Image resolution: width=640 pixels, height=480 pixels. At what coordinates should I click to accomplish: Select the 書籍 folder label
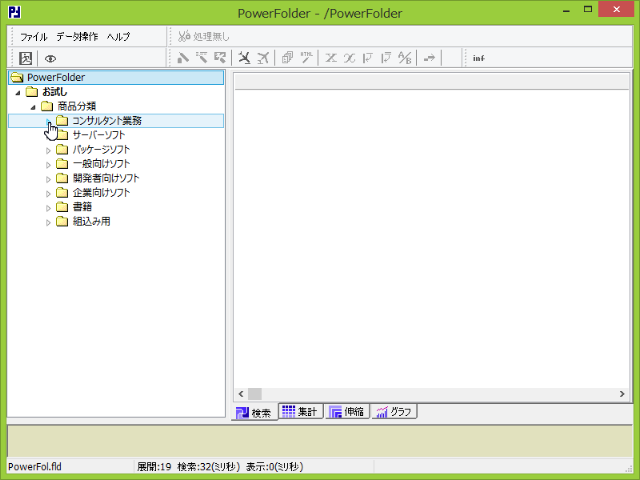coord(82,207)
